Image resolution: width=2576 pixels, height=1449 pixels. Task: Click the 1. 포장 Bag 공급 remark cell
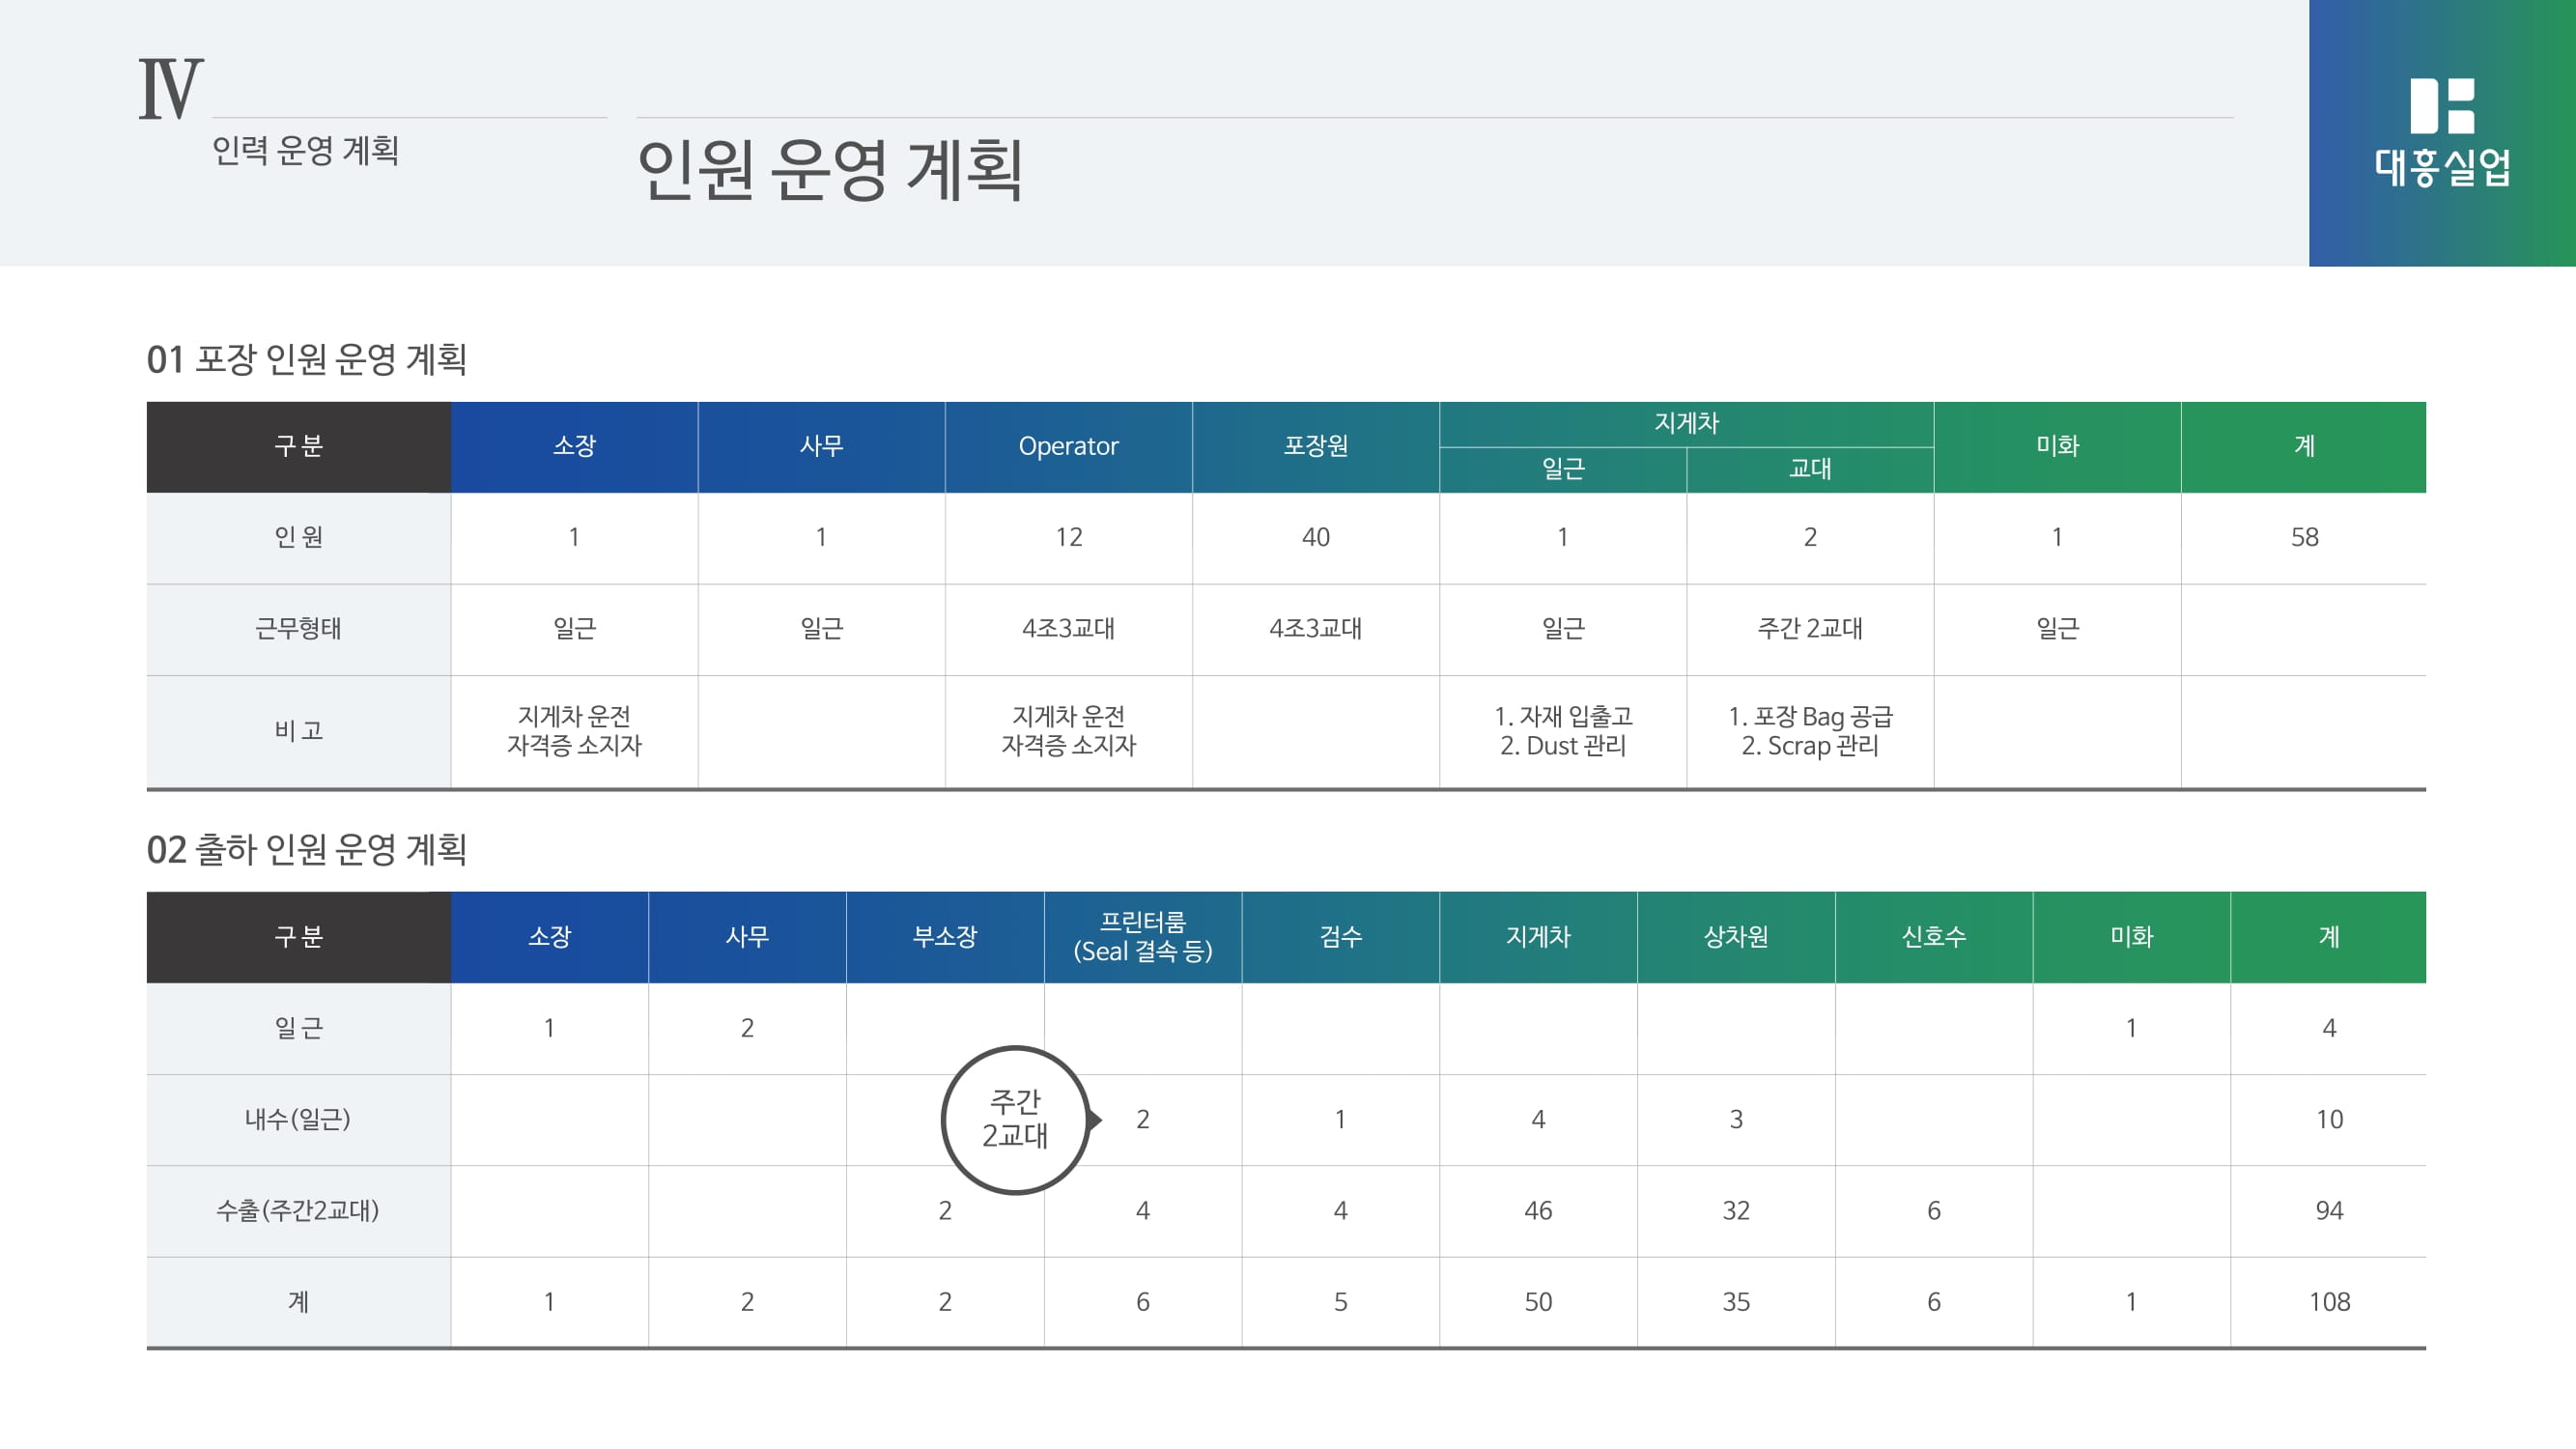(1809, 730)
